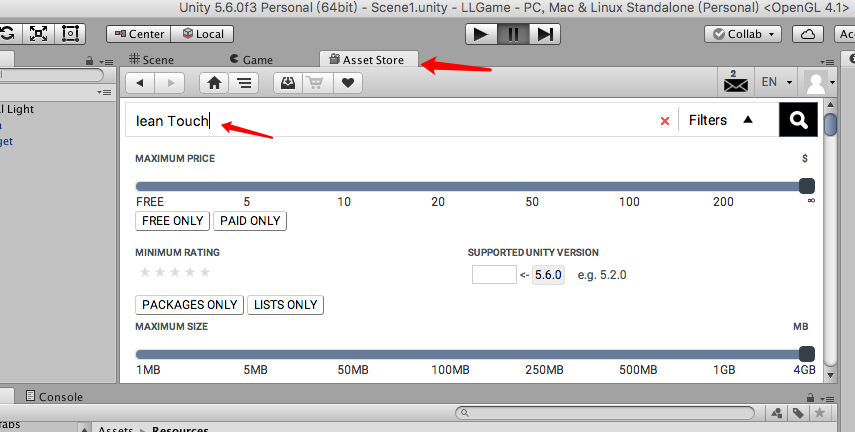Open the bottom panel options menu
The image size is (855, 432).
coord(827,399)
